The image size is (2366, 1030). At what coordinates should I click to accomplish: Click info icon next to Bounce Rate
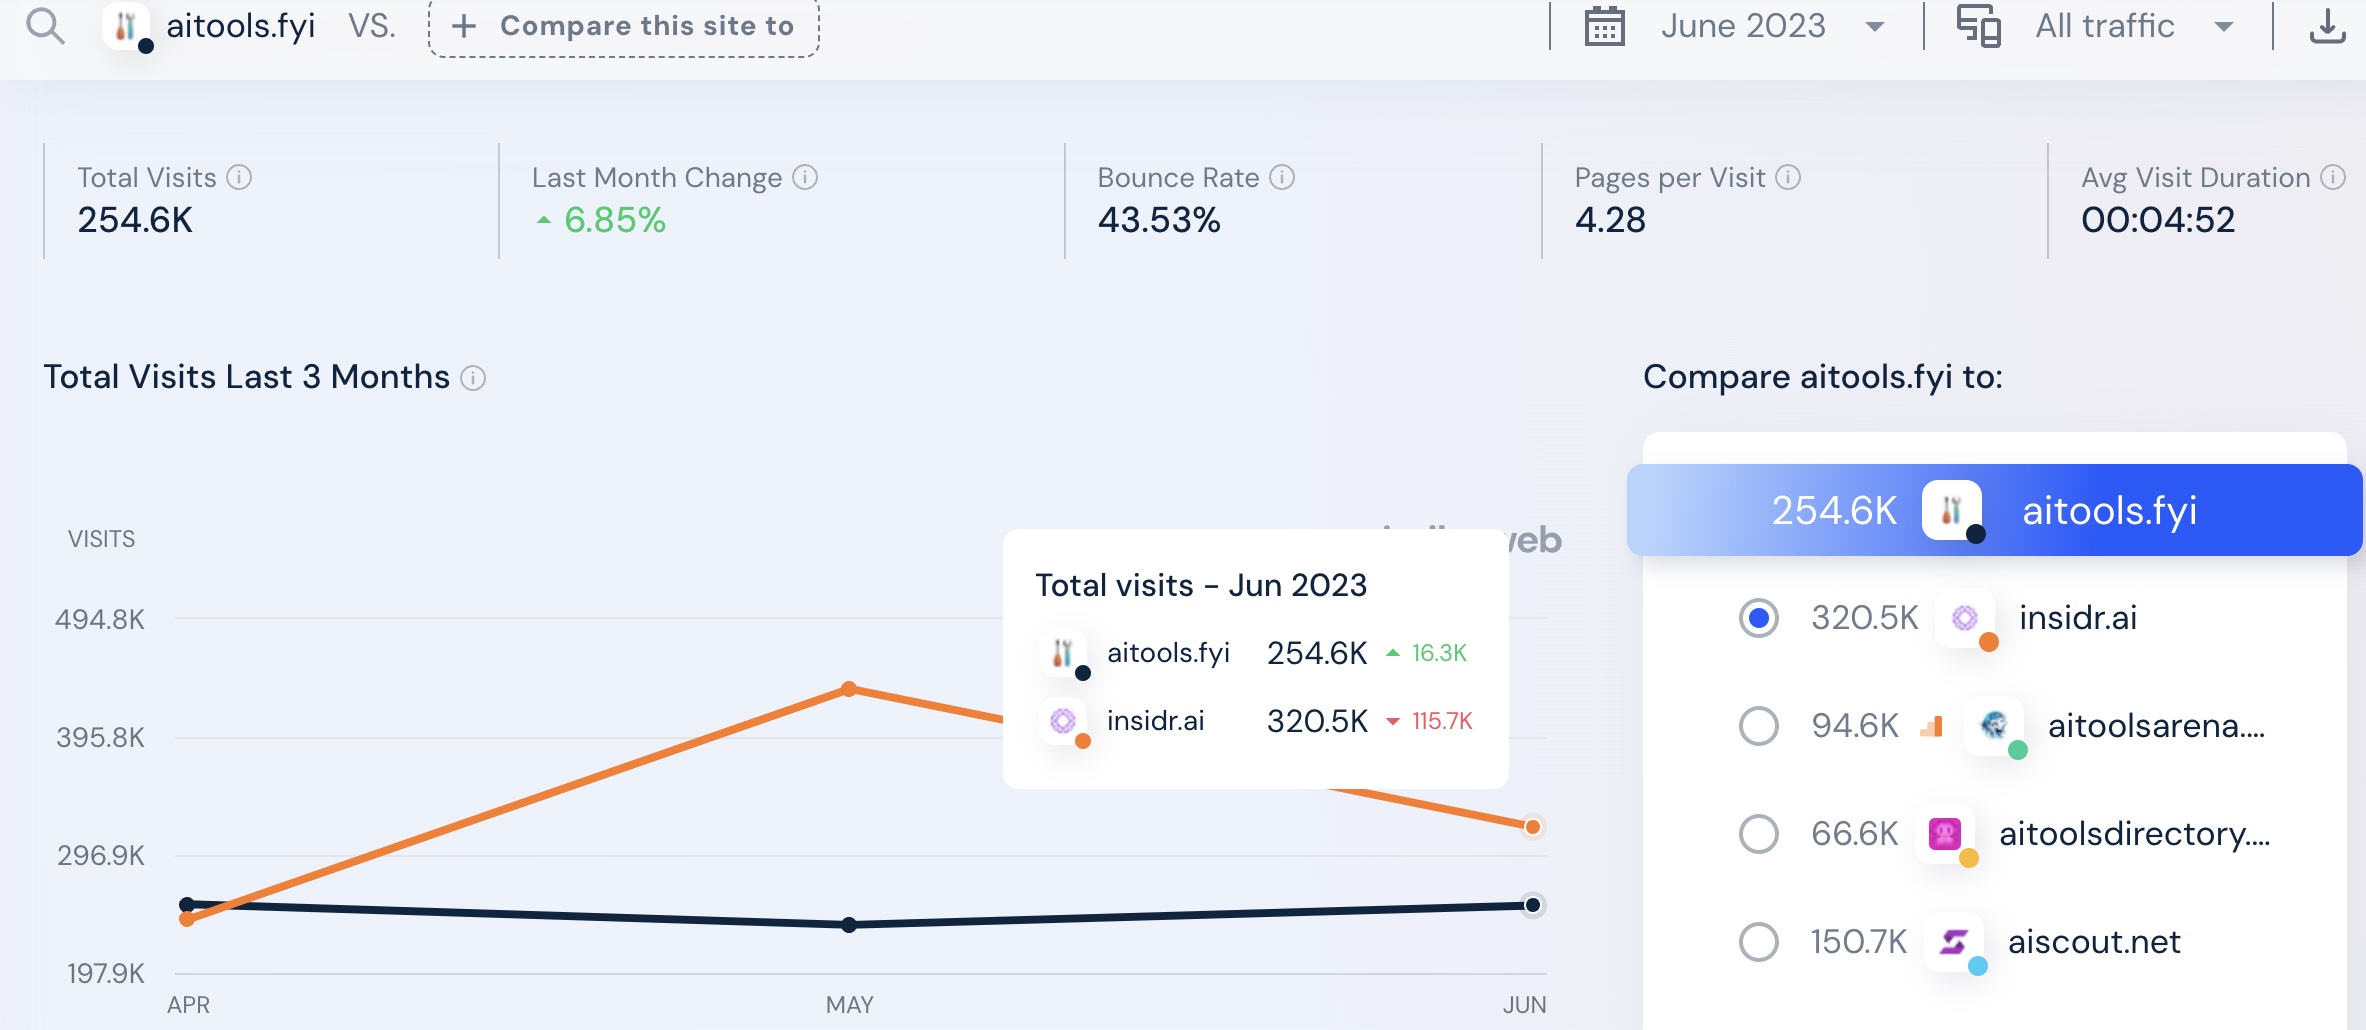point(1282,177)
